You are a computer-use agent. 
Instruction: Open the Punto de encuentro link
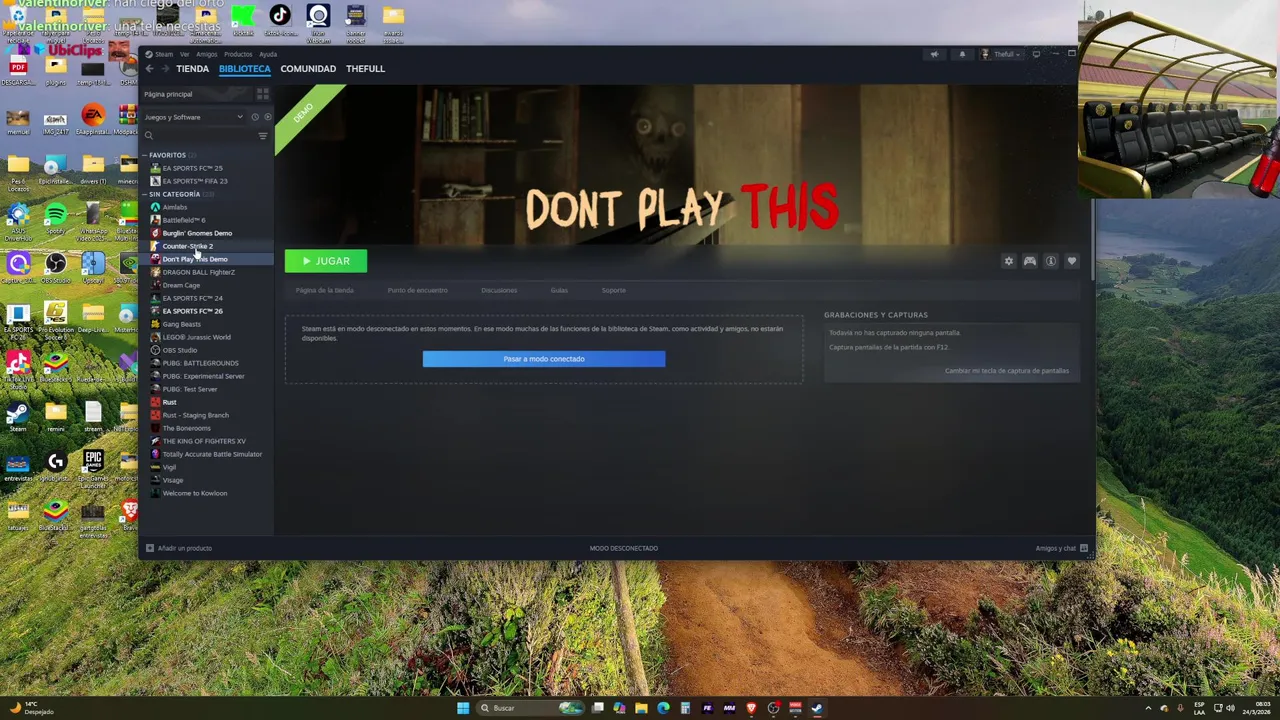pos(417,290)
